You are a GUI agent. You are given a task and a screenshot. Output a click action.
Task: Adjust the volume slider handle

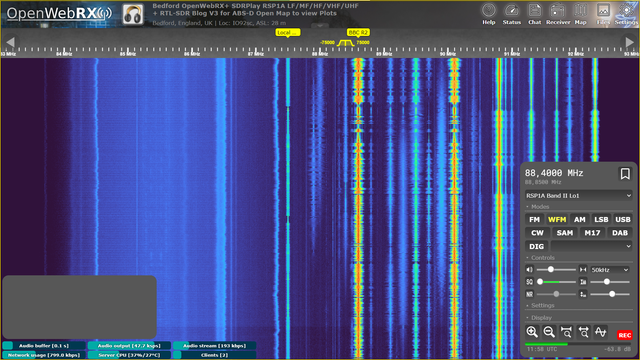[x=551, y=269]
